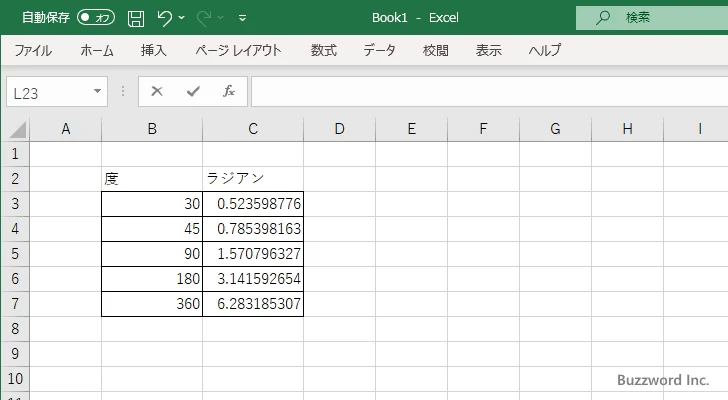Click the Undo arrow icon
This screenshot has width=728, height=400.
point(164,18)
